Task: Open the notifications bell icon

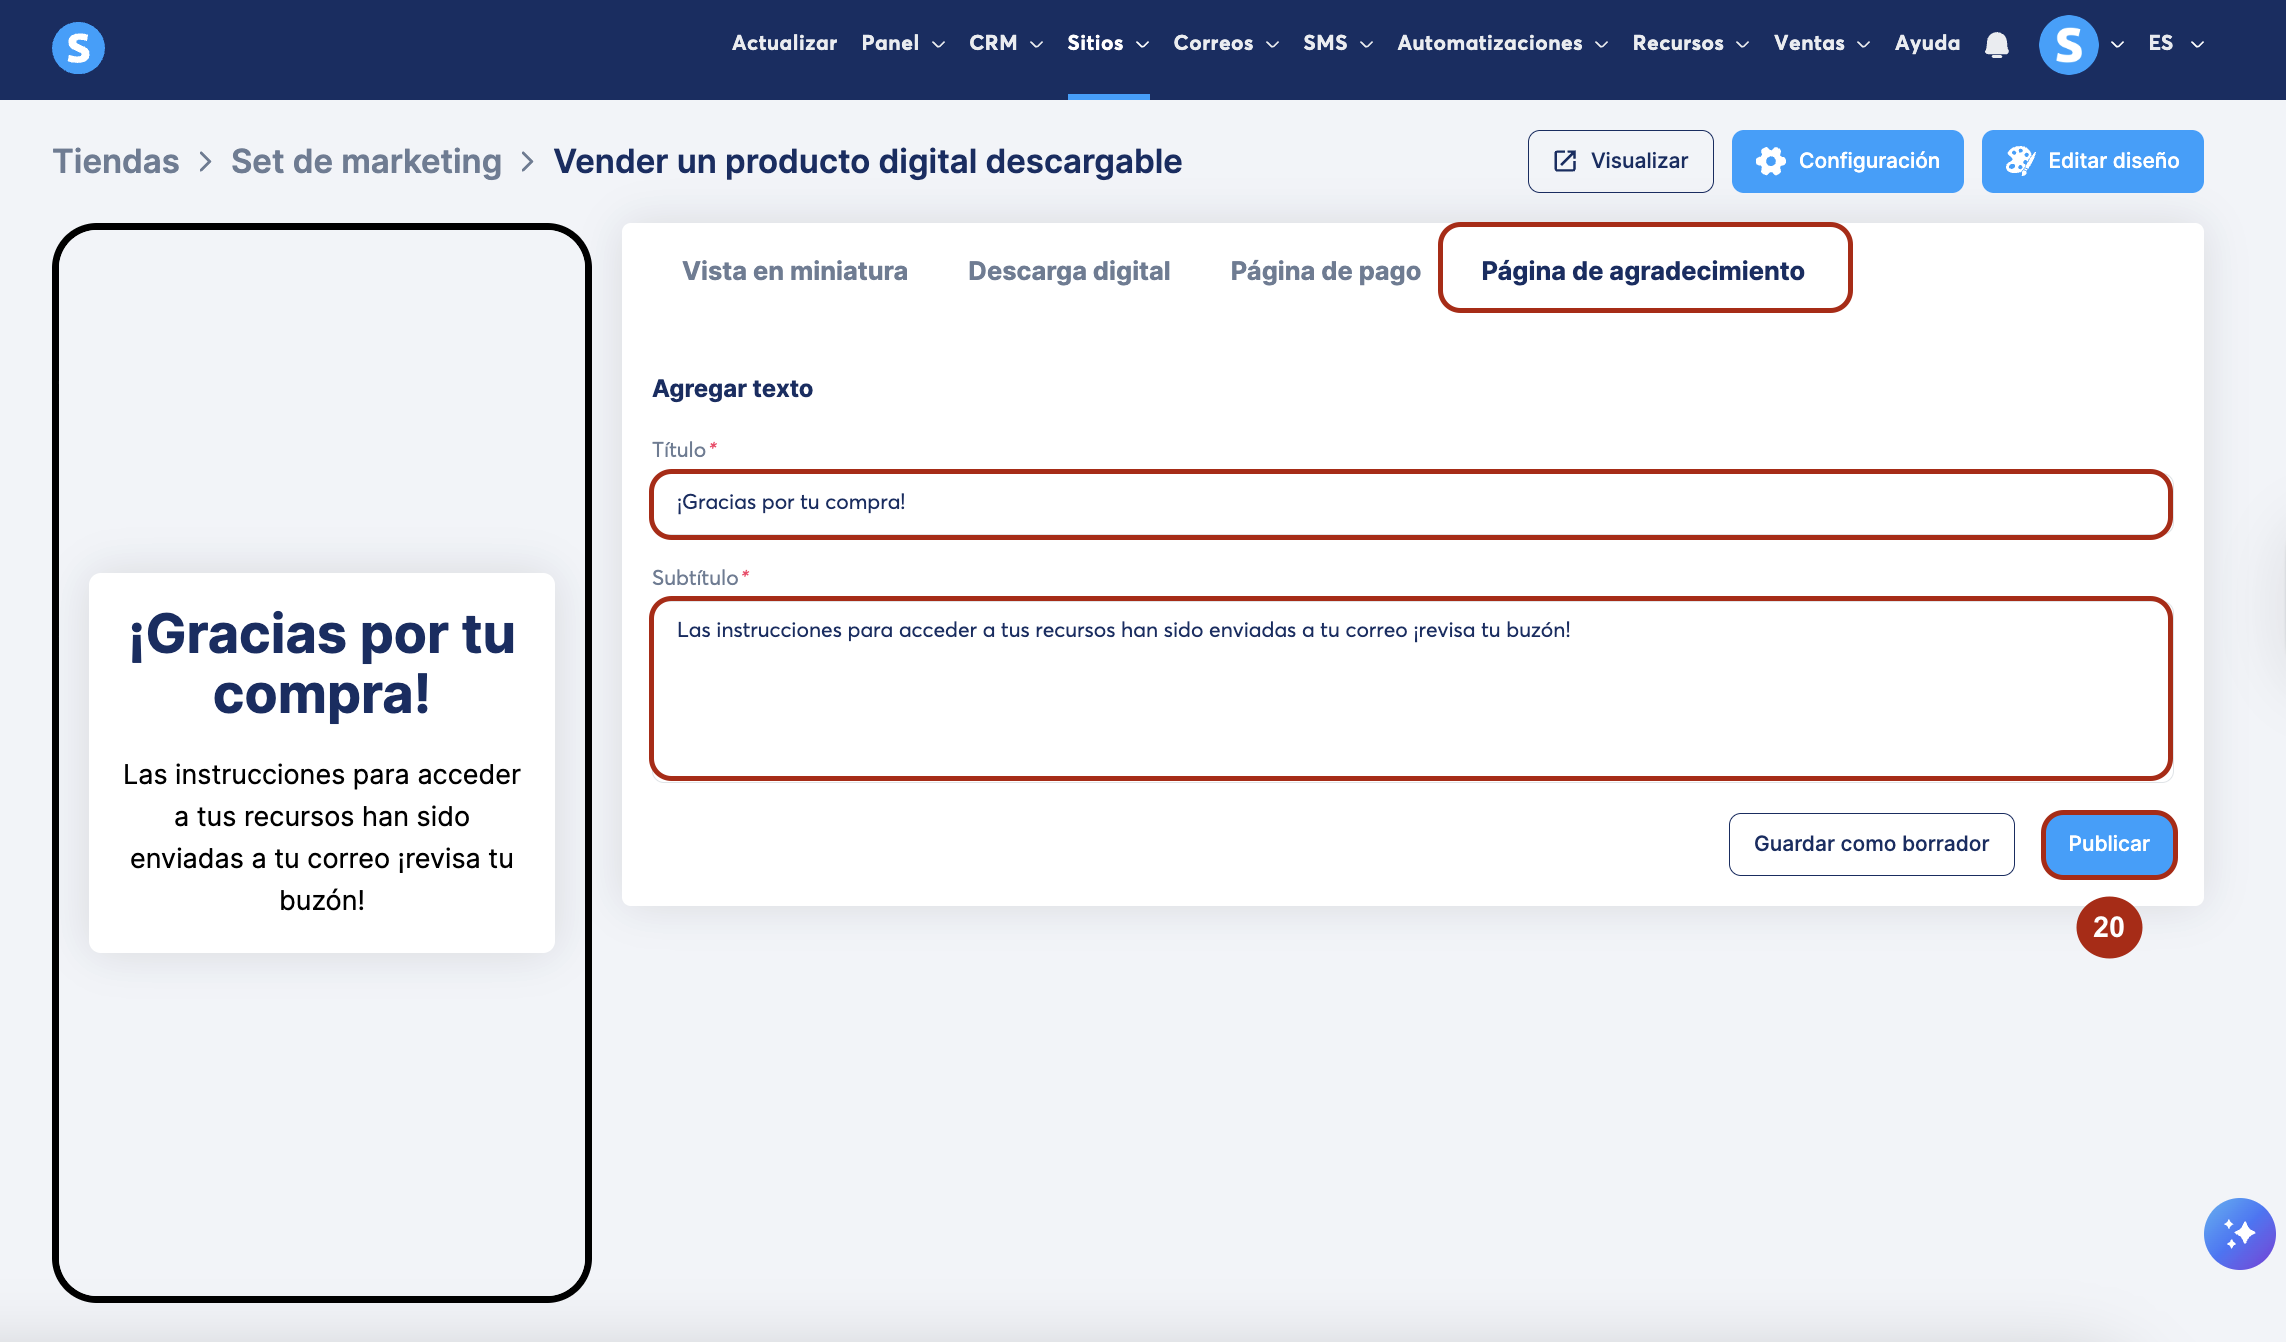Action: tap(1997, 45)
